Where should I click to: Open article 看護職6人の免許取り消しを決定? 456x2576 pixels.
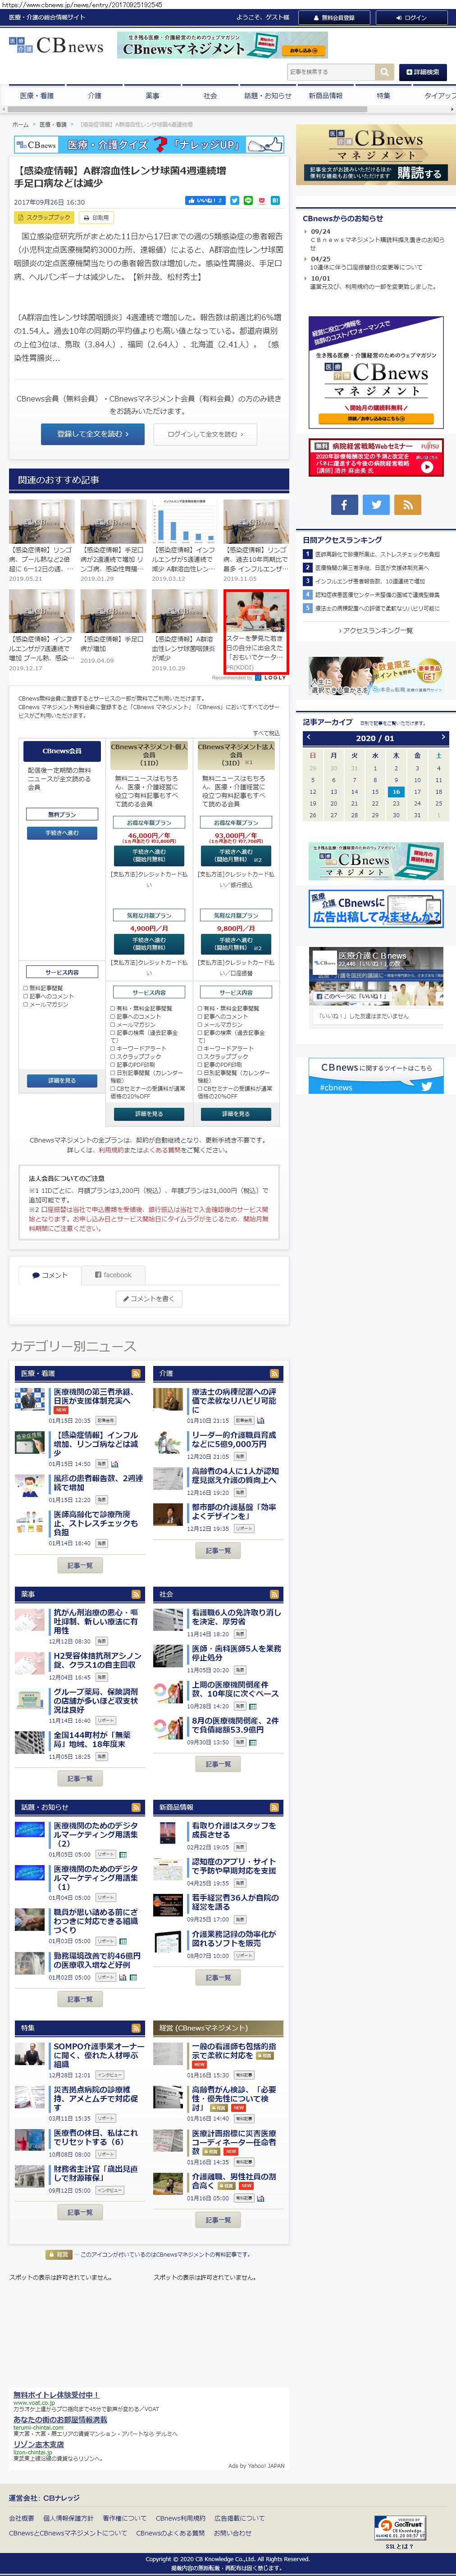click(236, 1617)
